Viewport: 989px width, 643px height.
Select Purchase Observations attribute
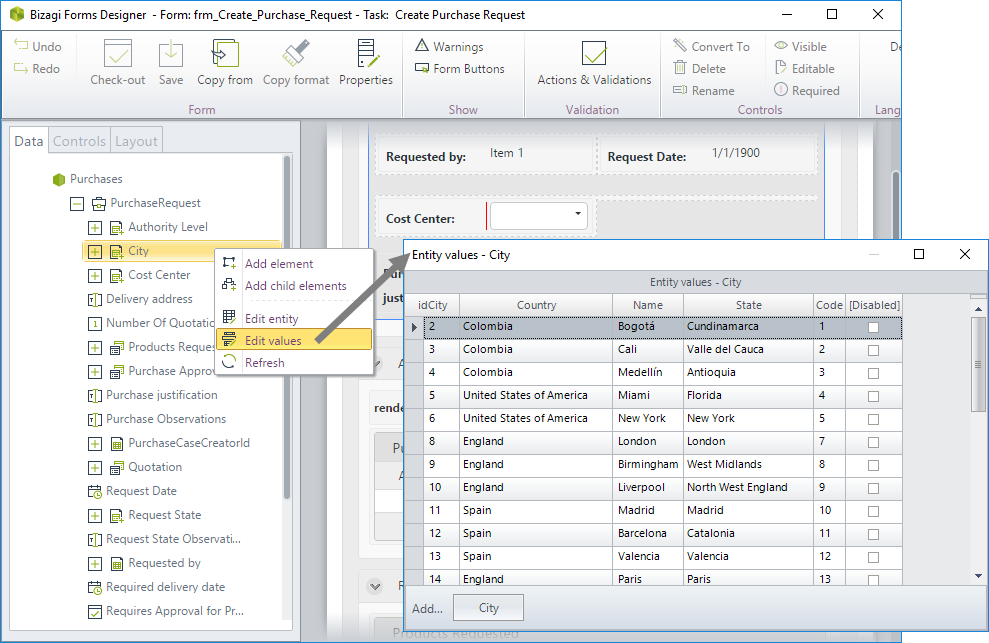(166, 419)
